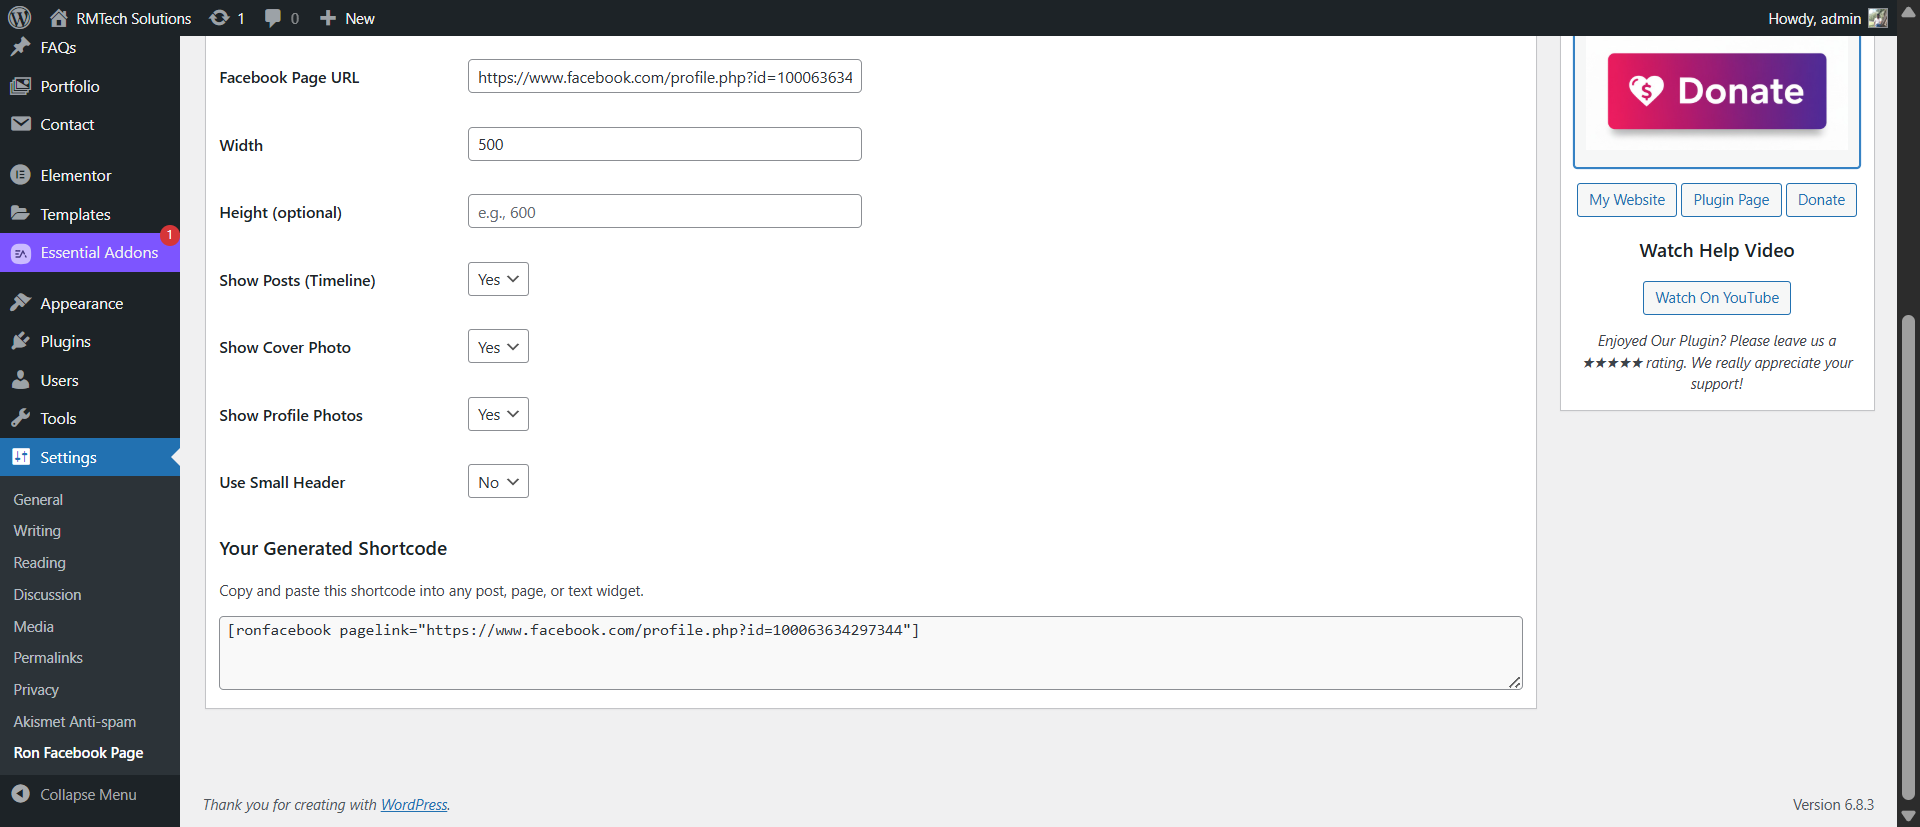Image resolution: width=1920 pixels, height=827 pixels.
Task: Click the Facebook Page URL field
Action: pyautogui.click(x=665, y=77)
